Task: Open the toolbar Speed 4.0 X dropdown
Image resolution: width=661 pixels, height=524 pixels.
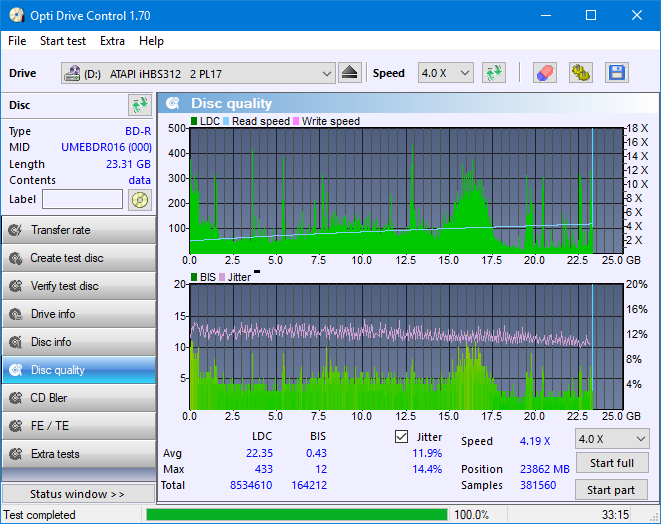Action: [x=446, y=73]
